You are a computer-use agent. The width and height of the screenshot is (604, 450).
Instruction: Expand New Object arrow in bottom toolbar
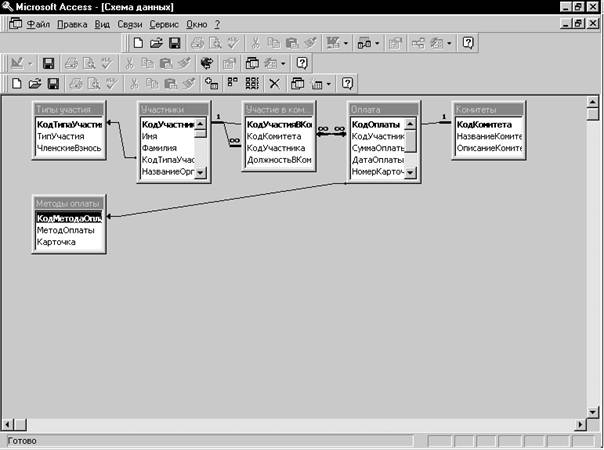(x=328, y=84)
